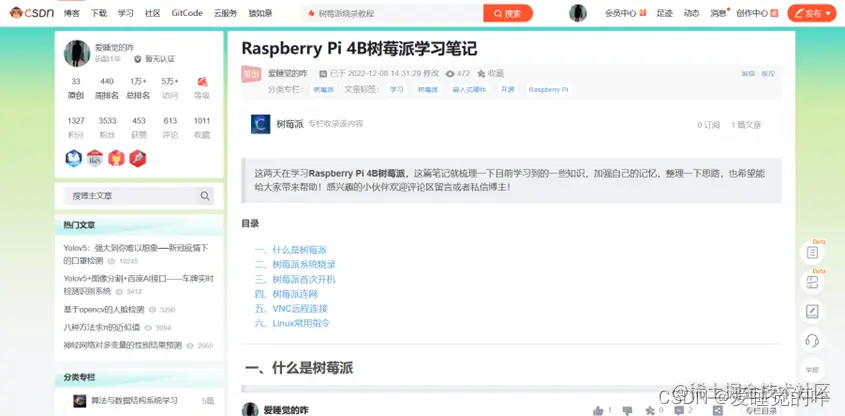
Task: Jump to 二、树莓派系统烧录 in contents
Action: click(x=295, y=265)
